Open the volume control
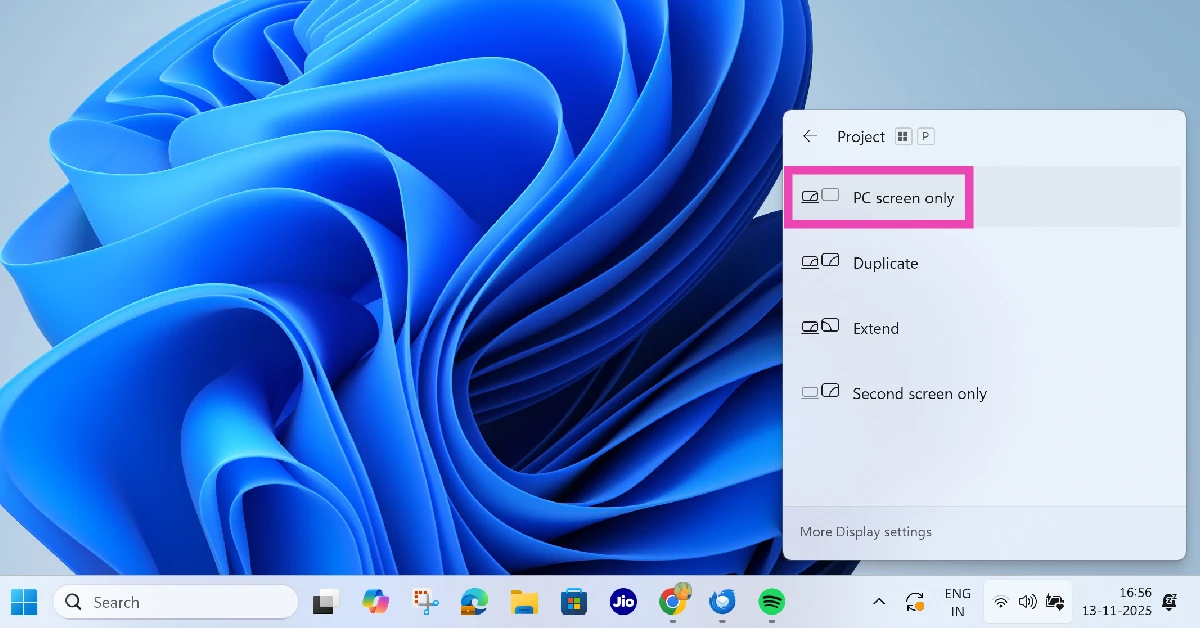The height and width of the screenshot is (628, 1200). tap(1027, 601)
